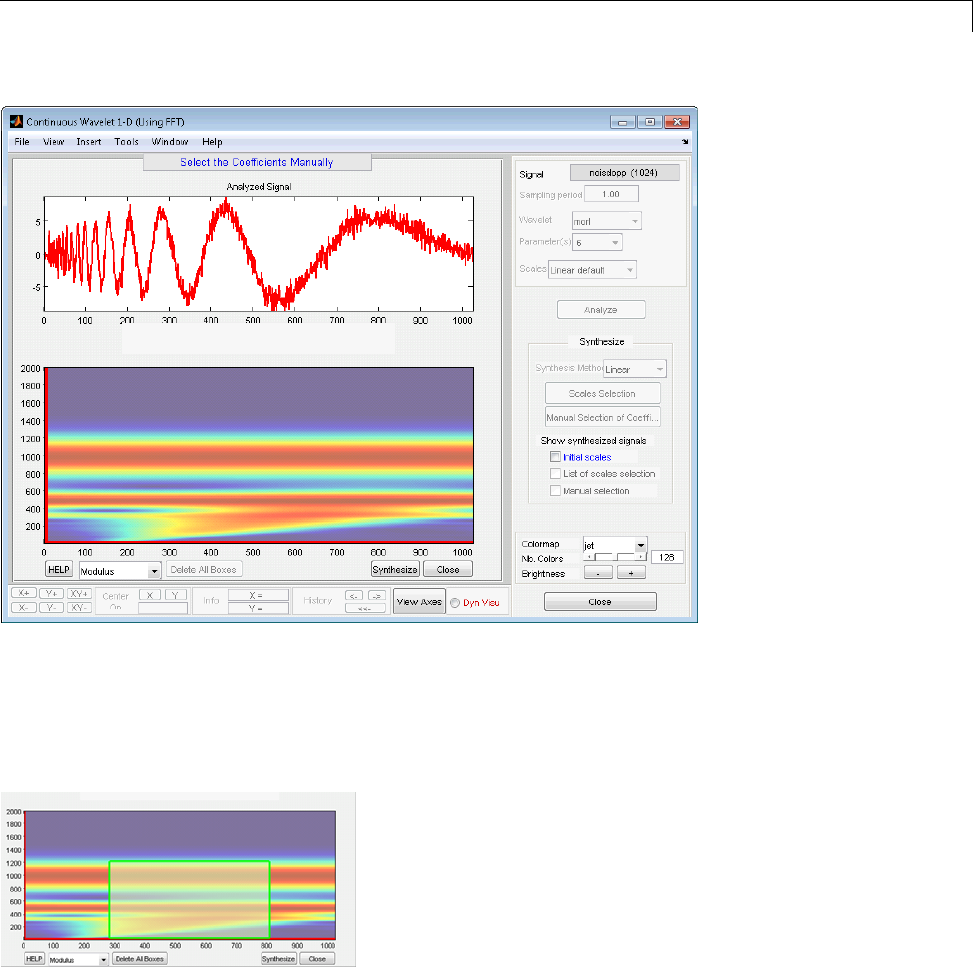Screen dimensions: 973x967
Task: Click Manual Selection of Coefficients button
Action: 603,418
